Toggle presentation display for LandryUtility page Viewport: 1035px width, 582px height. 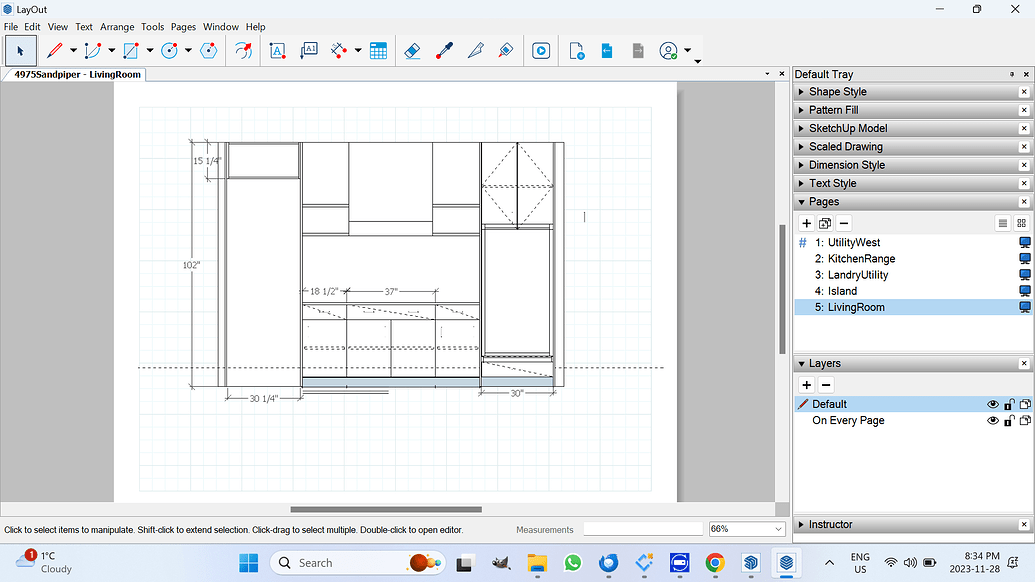pos(1024,274)
